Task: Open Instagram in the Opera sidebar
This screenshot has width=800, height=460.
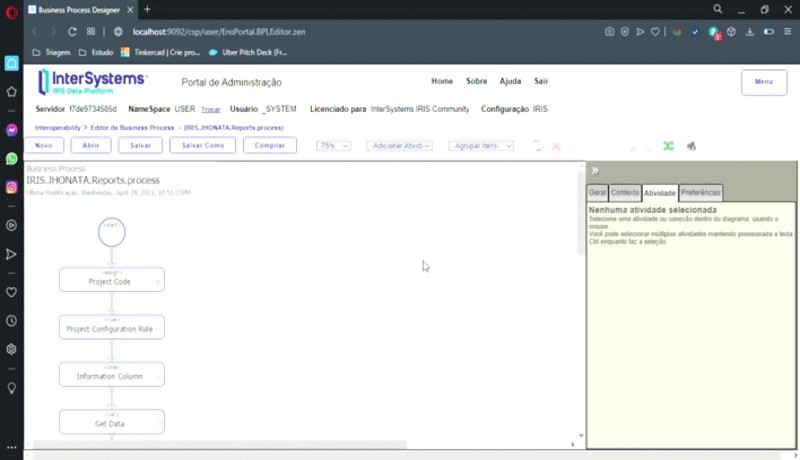Action: tap(12, 187)
